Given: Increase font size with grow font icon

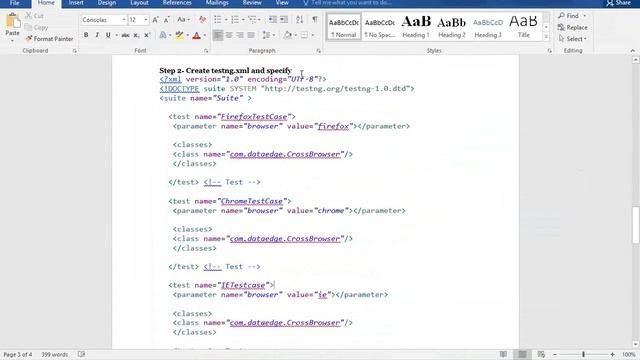Looking at the screenshot, I should (156, 20).
